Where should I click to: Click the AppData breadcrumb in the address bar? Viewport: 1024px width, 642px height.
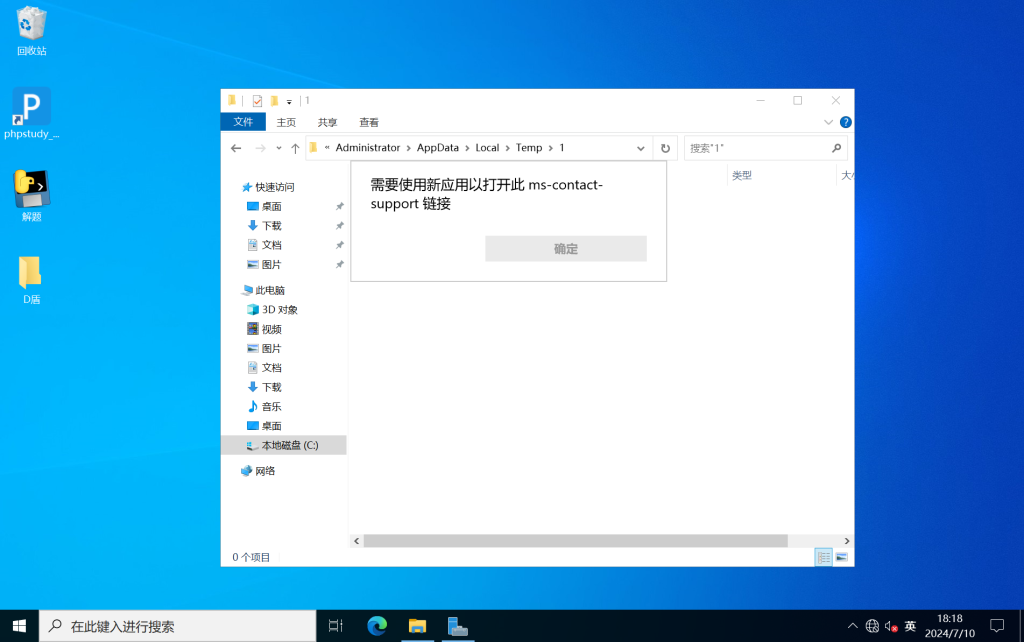[x=437, y=148]
